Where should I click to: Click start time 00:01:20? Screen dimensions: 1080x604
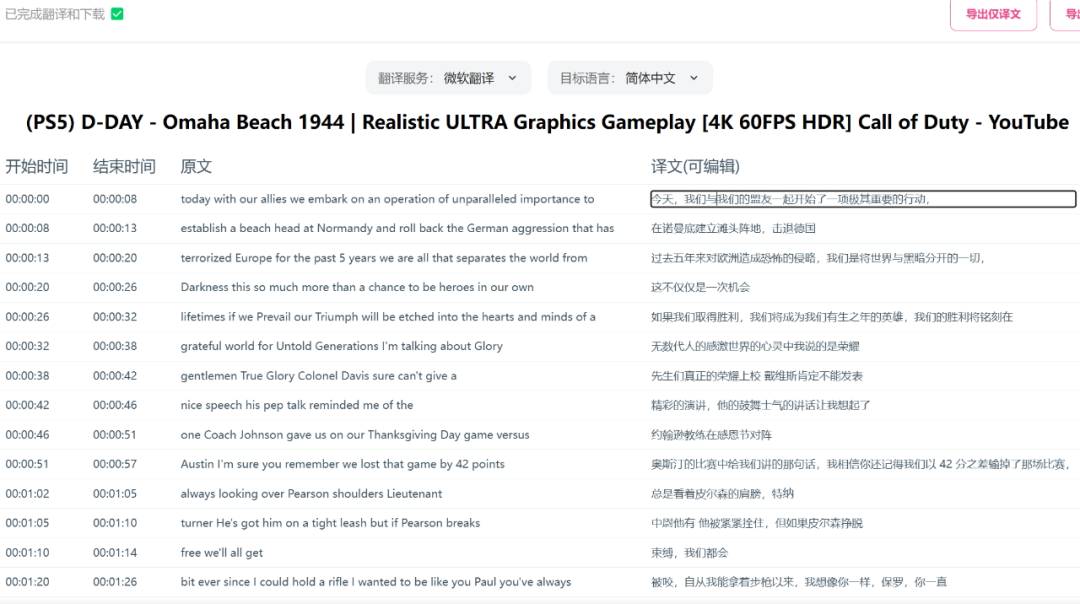(28, 582)
